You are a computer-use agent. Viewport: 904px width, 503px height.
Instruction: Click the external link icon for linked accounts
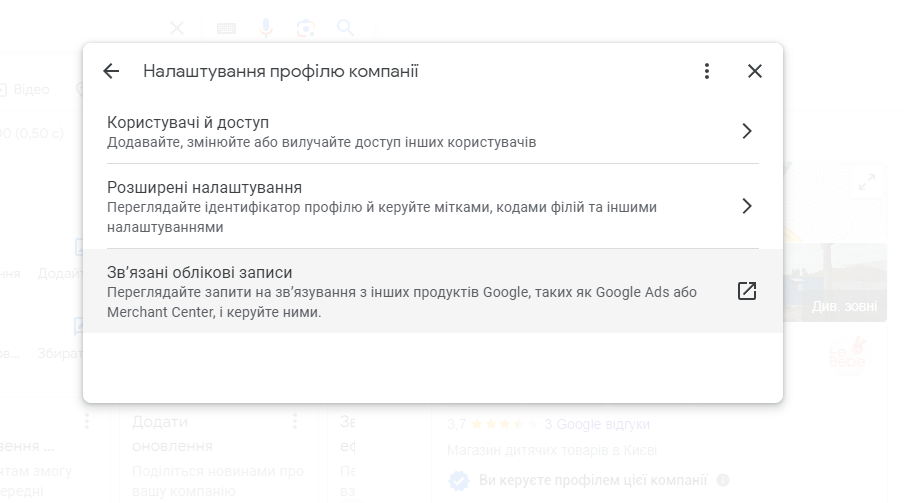coord(746,291)
